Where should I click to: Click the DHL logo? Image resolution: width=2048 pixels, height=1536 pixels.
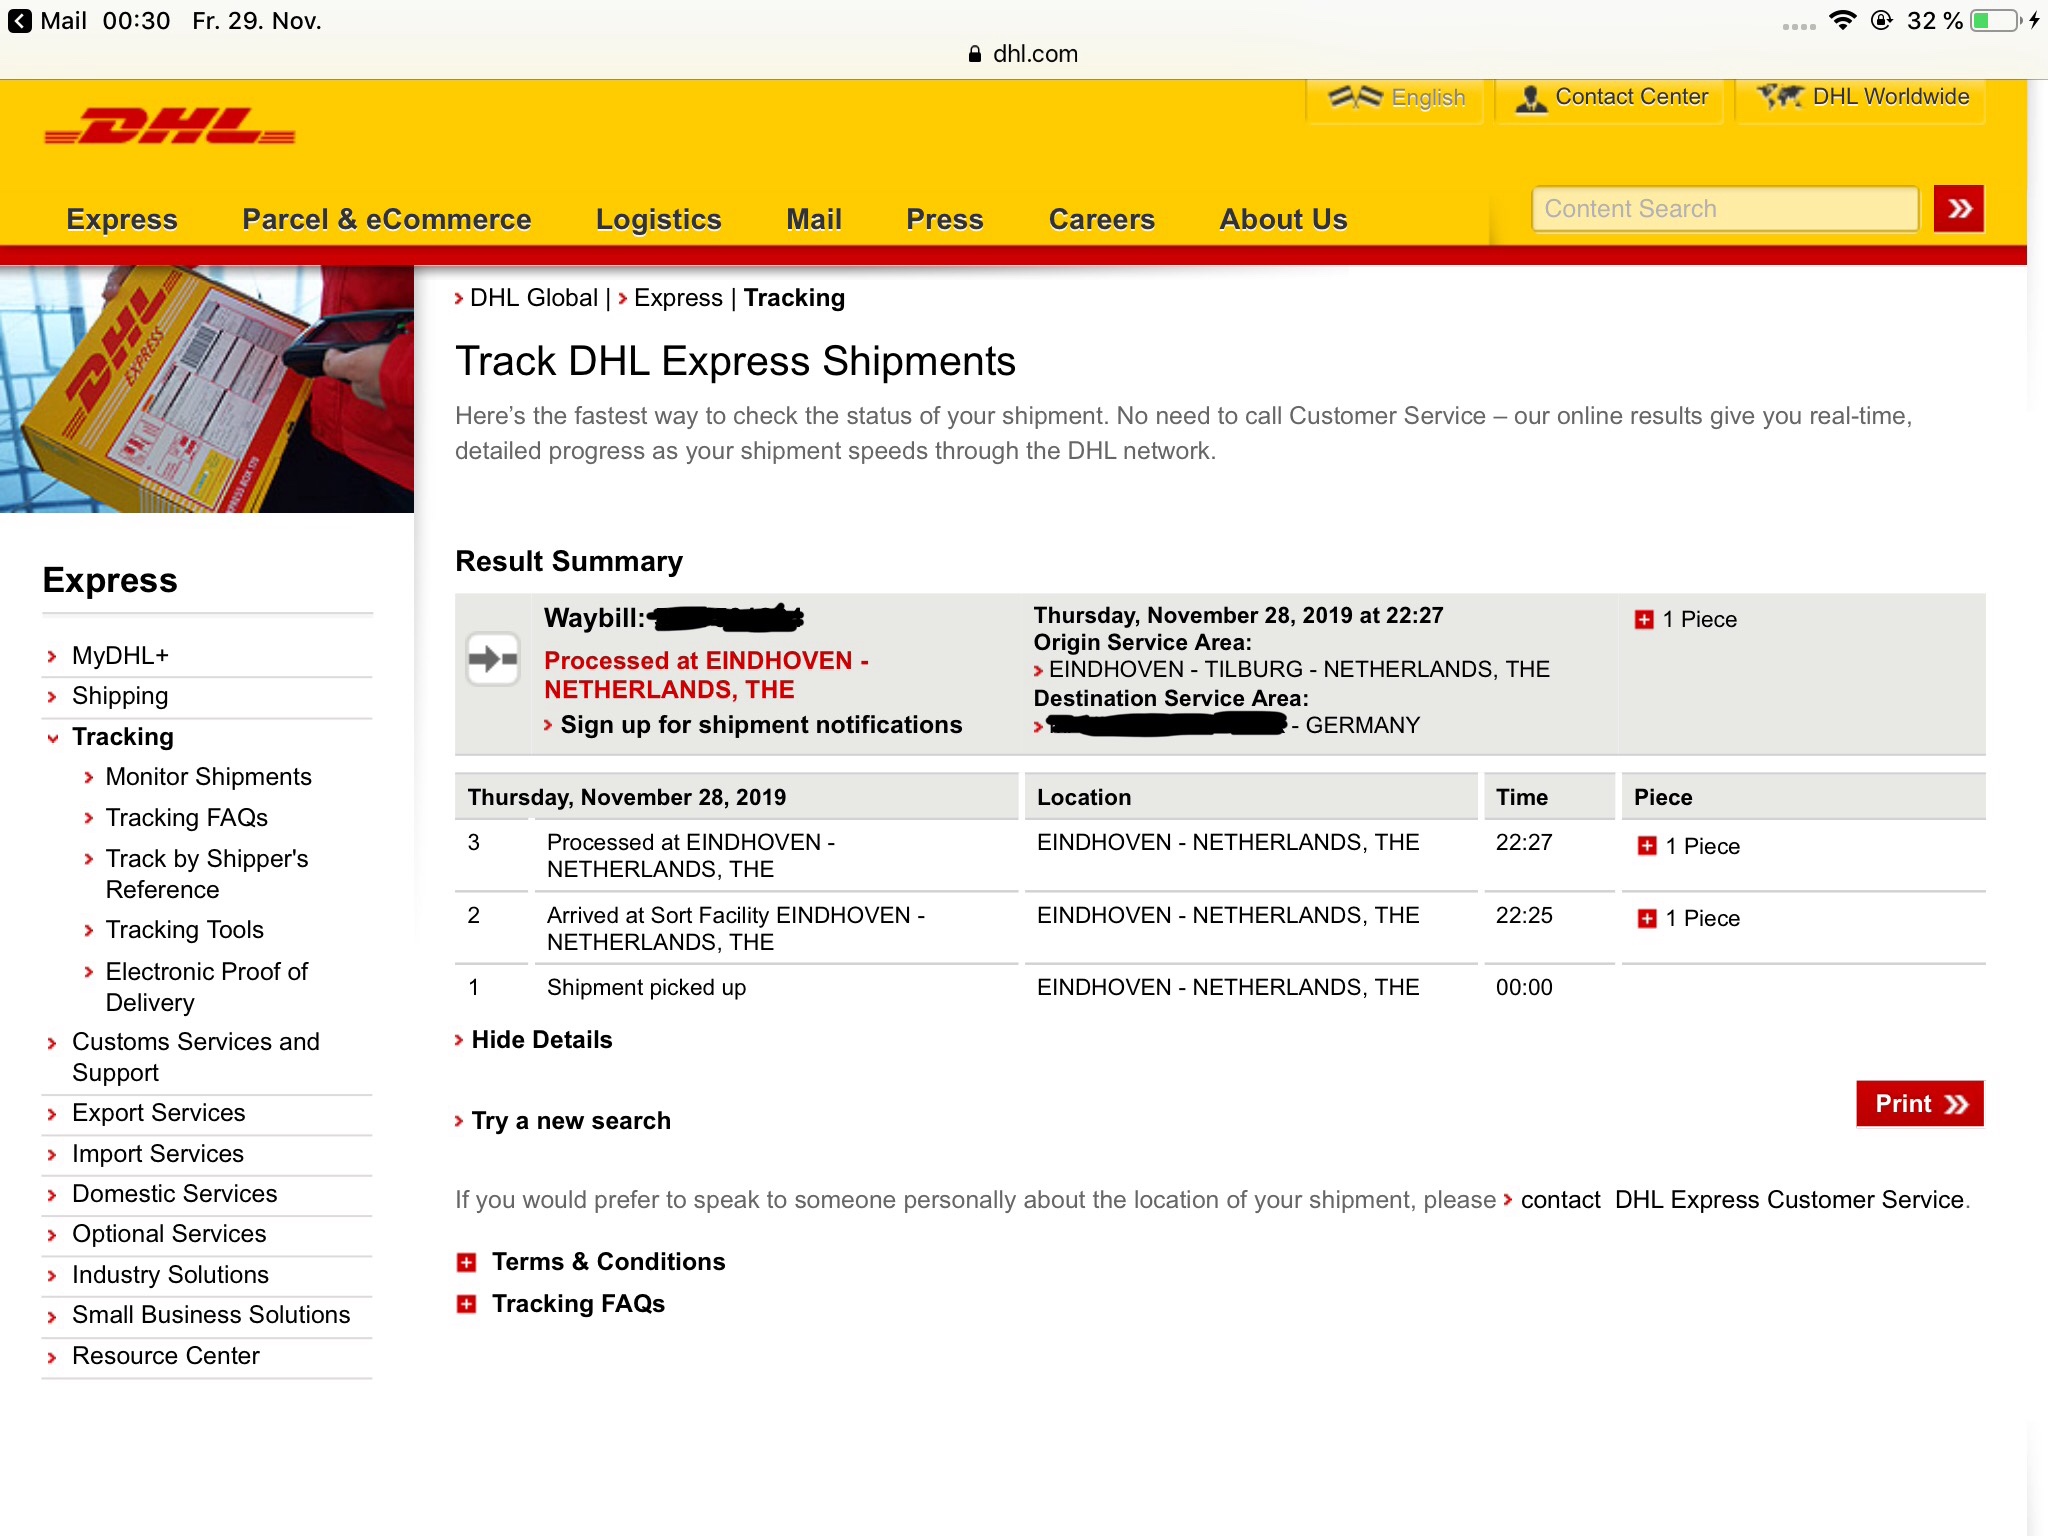pos(170,127)
